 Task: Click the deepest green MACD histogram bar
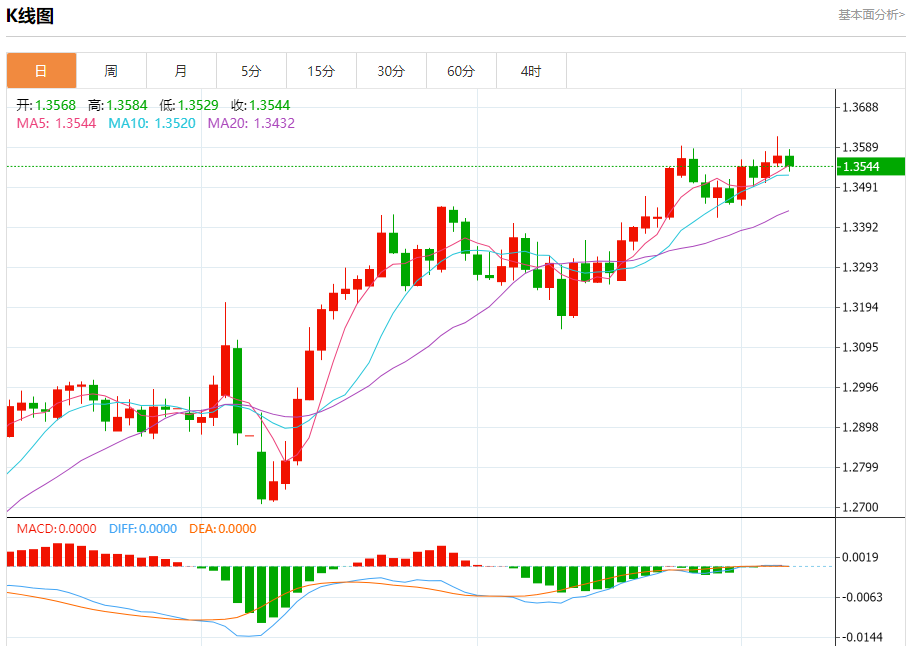tap(261, 594)
